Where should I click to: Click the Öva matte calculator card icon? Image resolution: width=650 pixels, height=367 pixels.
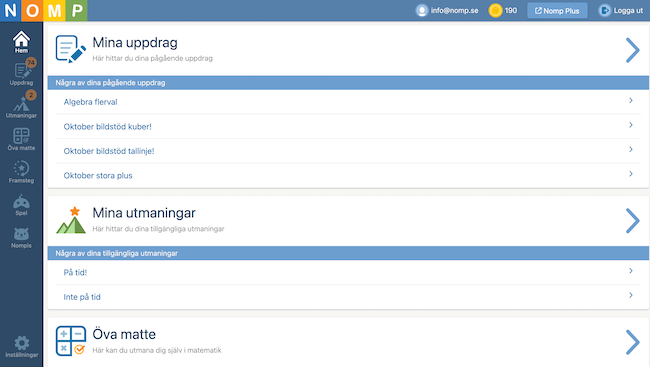(71, 341)
